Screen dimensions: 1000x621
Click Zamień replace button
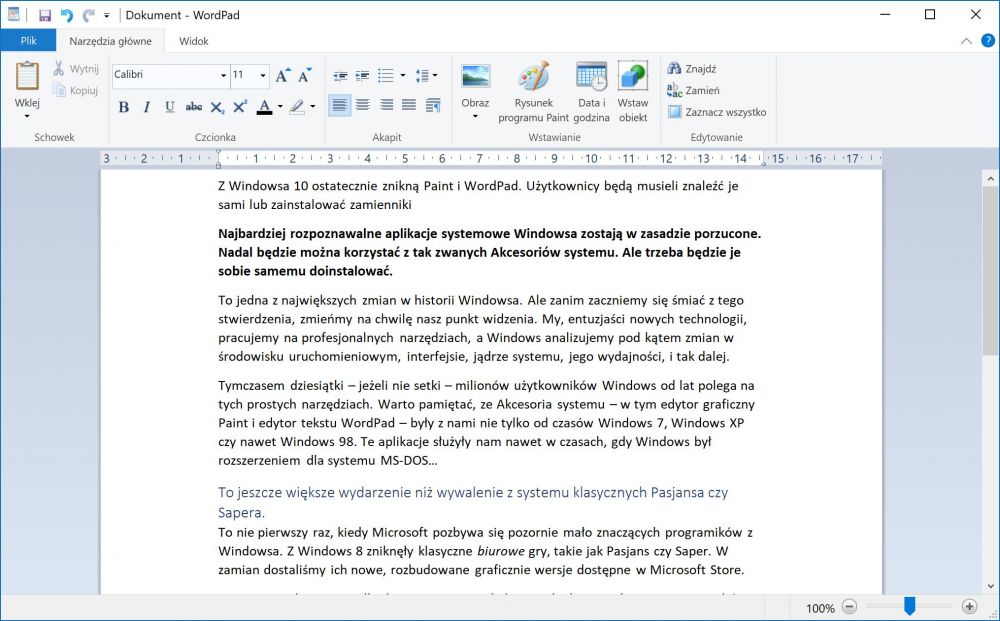point(693,90)
